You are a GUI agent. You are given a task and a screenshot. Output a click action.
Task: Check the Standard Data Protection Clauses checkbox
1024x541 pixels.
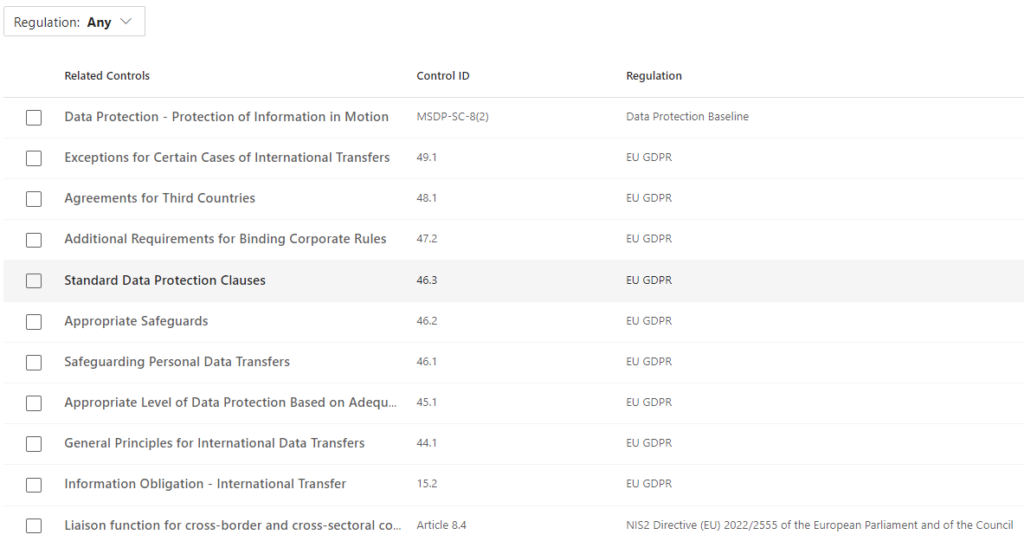[x=34, y=281]
